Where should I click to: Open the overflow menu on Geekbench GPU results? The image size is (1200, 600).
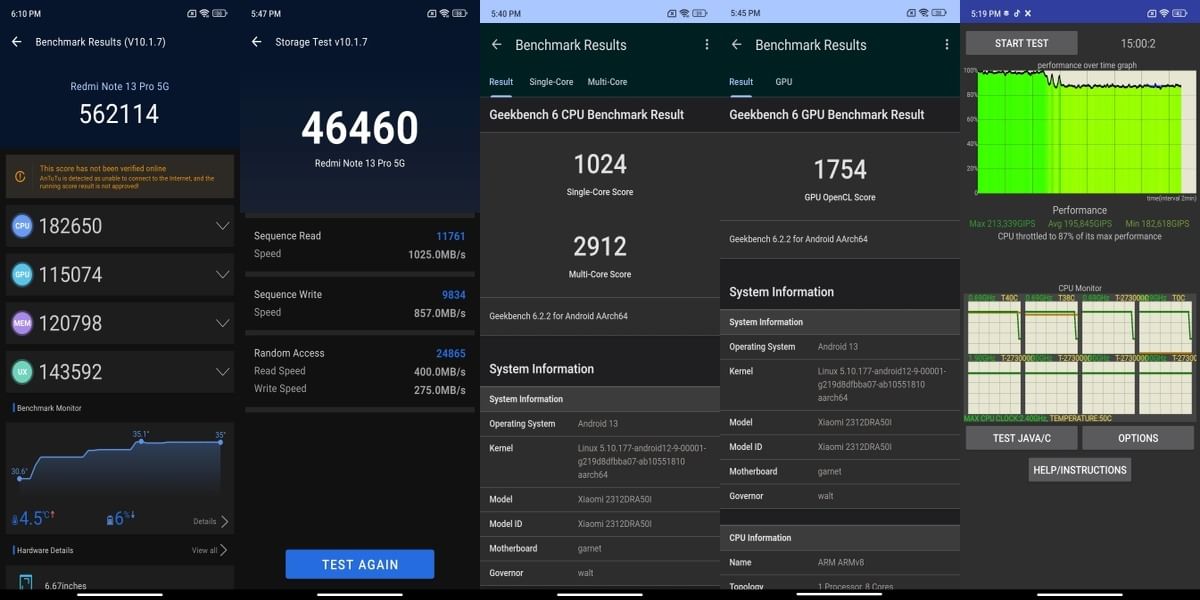[946, 45]
